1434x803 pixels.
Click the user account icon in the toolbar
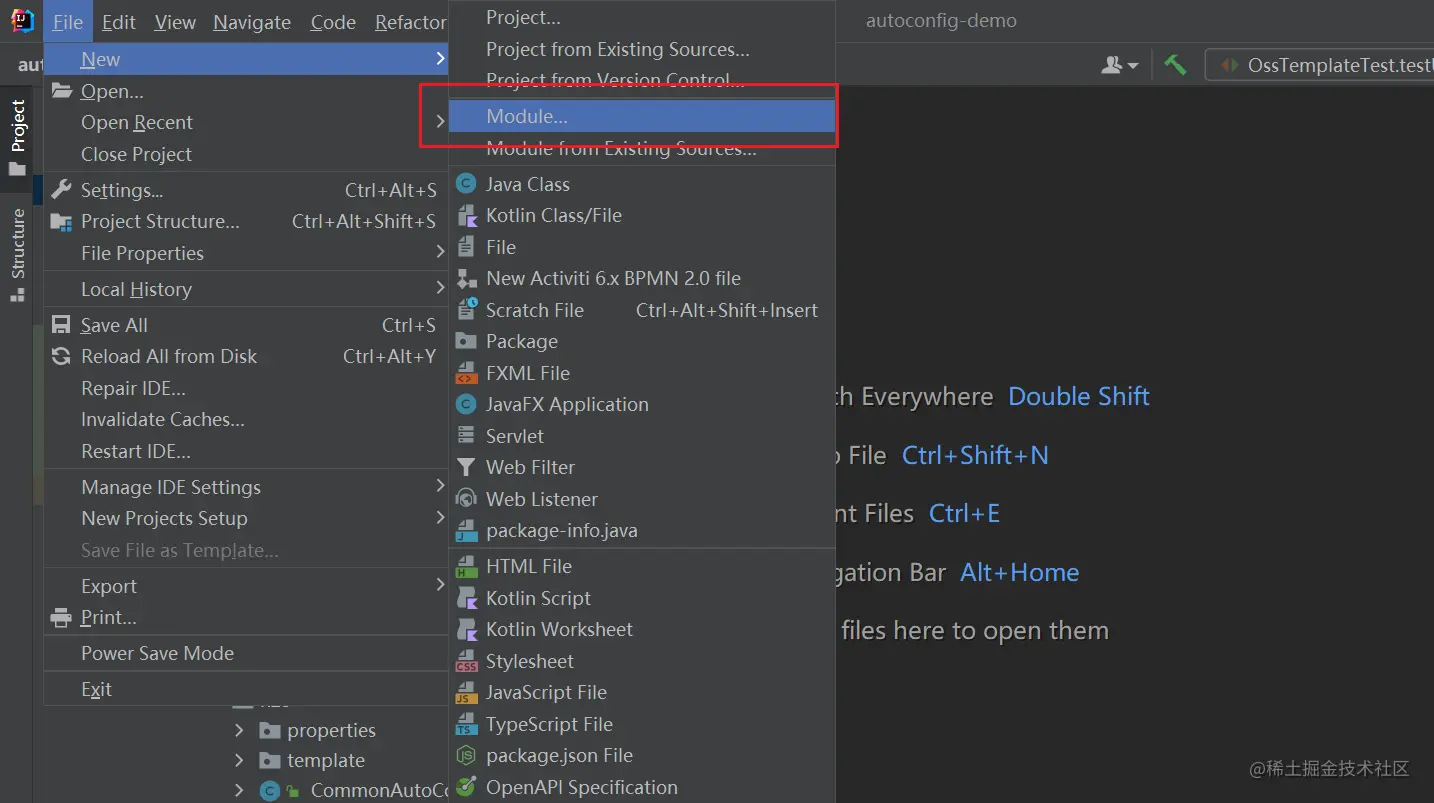point(1120,65)
